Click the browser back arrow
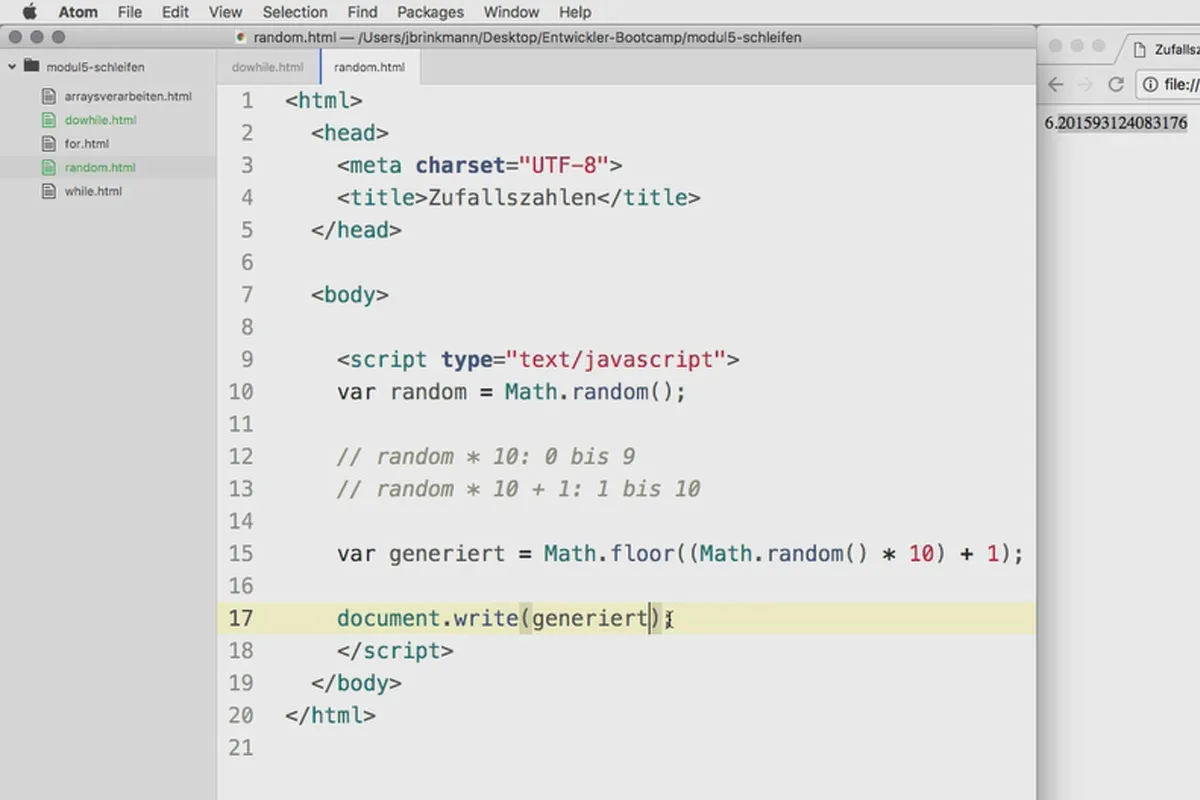Viewport: 1200px width, 800px height. pyautogui.click(x=1056, y=85)
